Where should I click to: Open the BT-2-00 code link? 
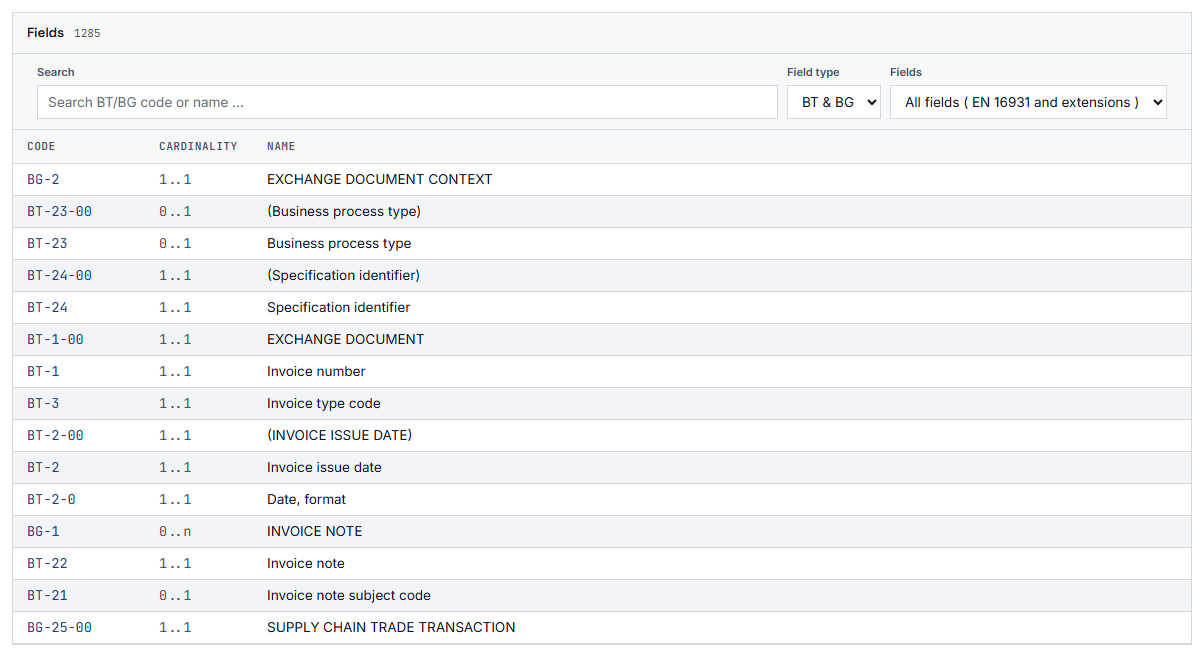55,435
